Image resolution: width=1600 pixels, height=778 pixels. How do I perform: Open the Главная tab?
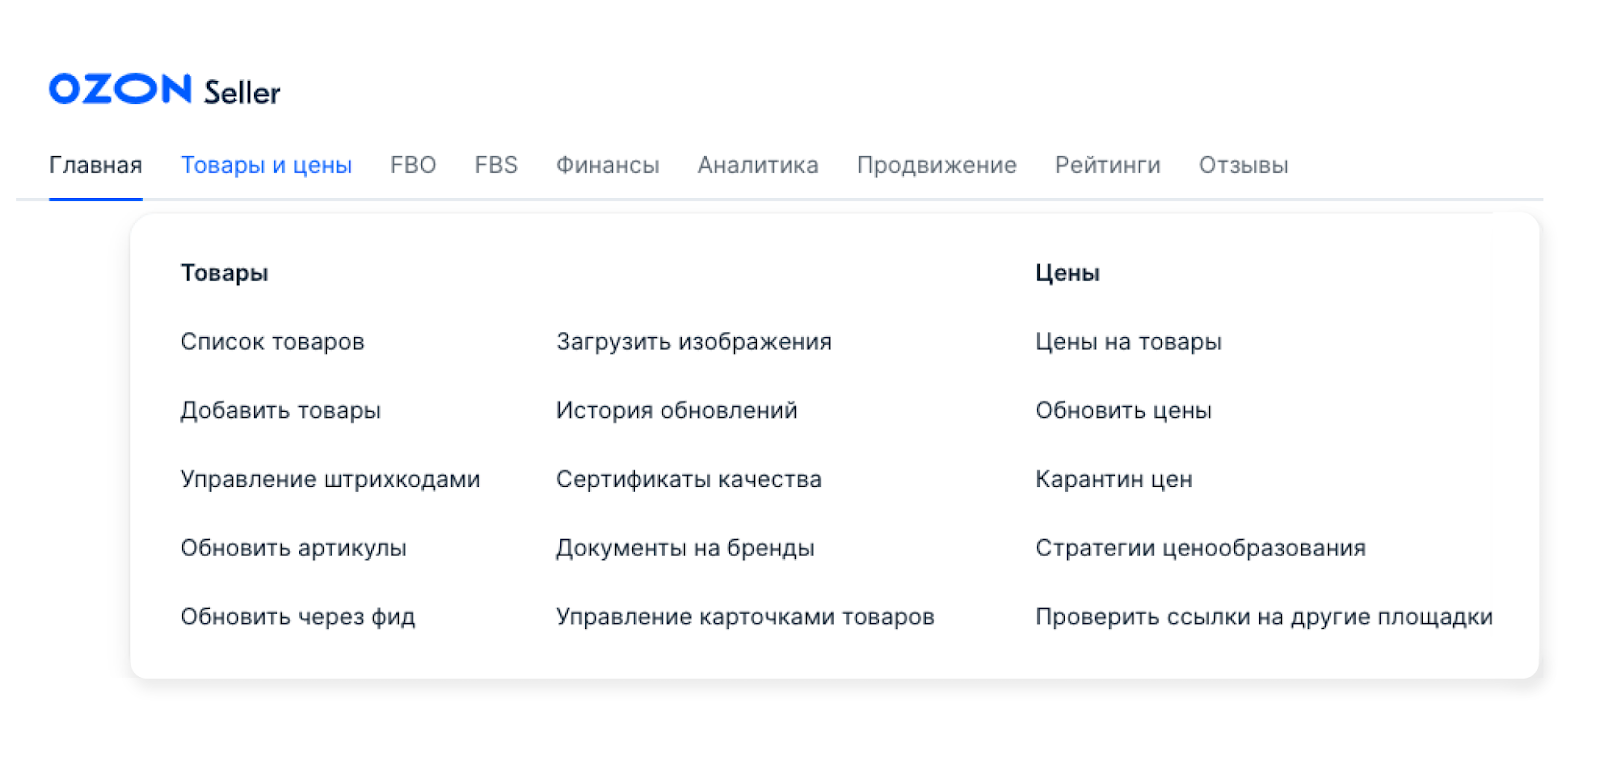tap(96, 165)
